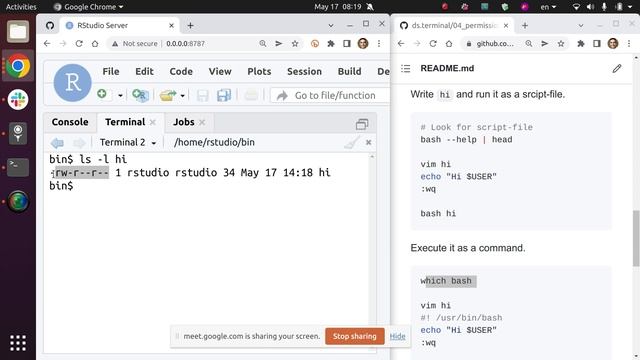640x360 pixels.
Task: Close the current terminal with the x icon
Action: (369, 142)
